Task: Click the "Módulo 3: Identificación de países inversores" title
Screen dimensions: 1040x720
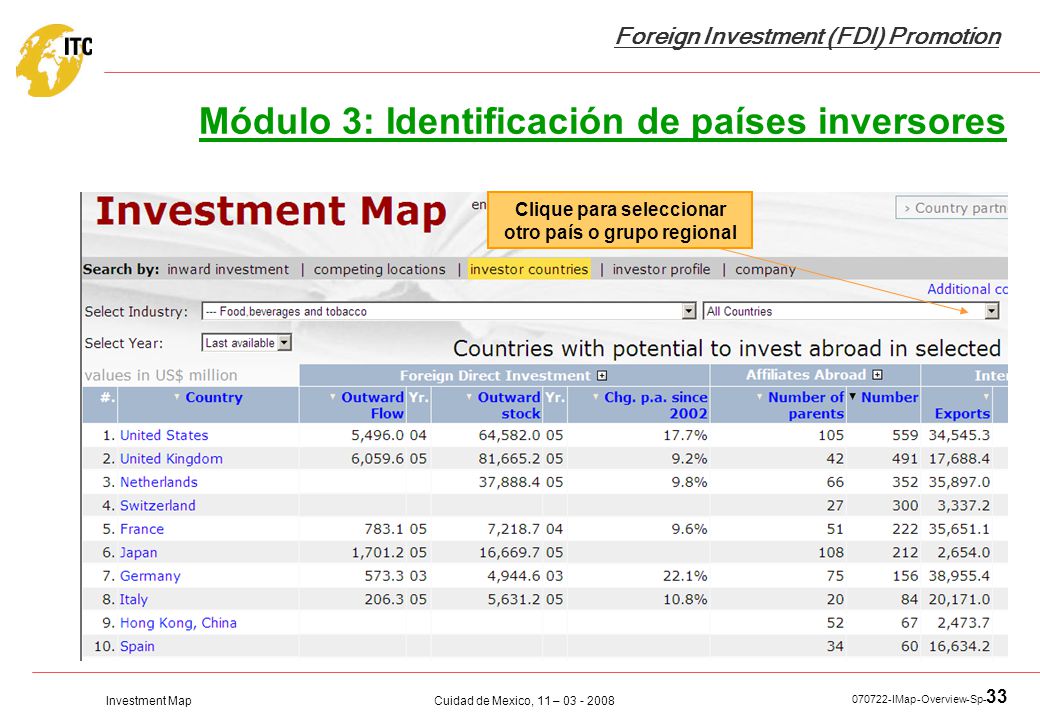Action: tap(603, 121)
